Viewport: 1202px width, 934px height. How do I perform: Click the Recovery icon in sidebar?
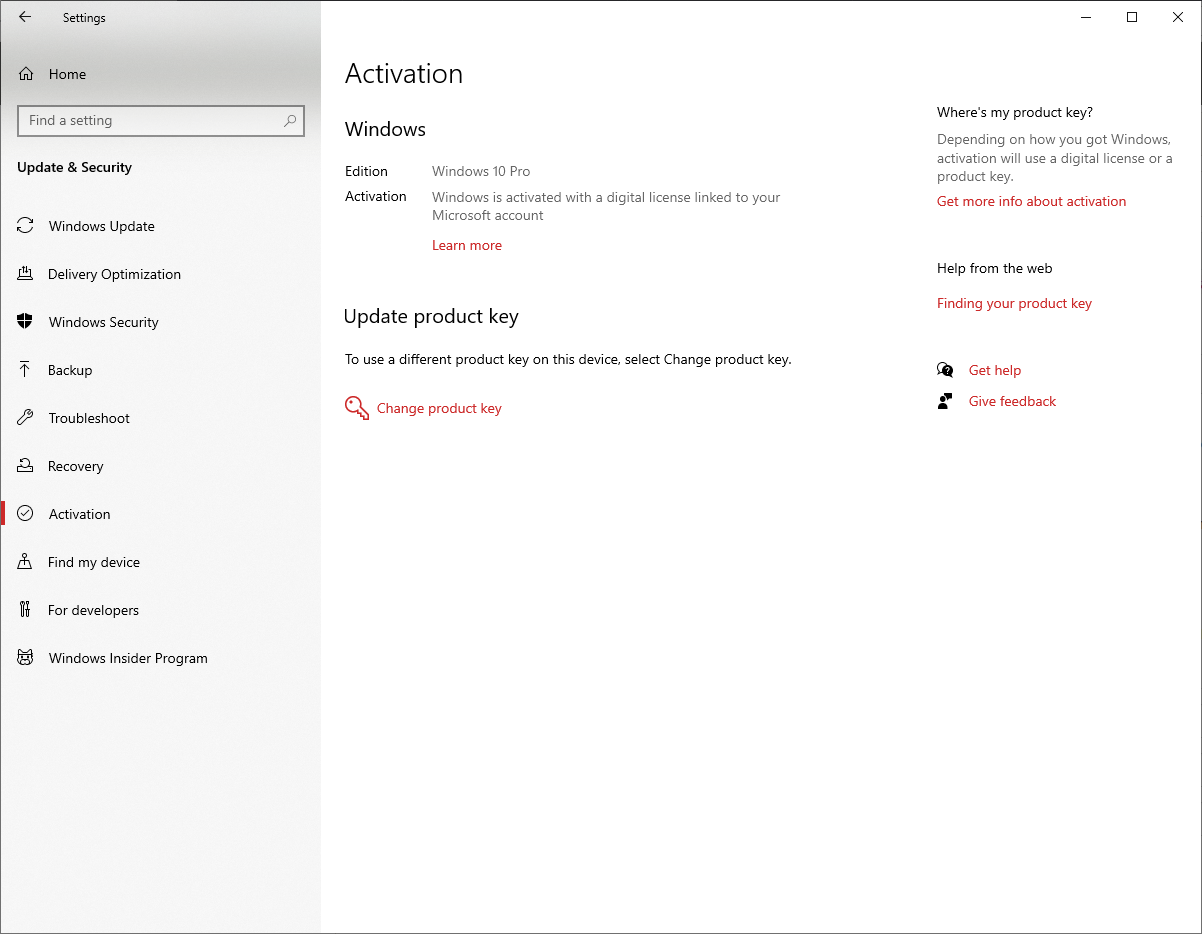point(26,466)
